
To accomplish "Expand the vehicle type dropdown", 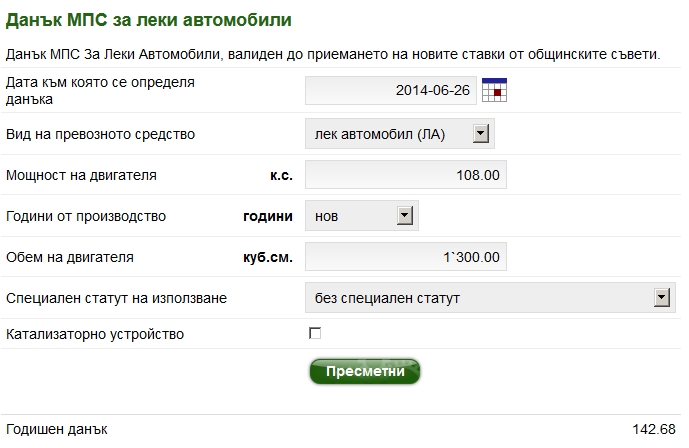I will coord(481,134).
